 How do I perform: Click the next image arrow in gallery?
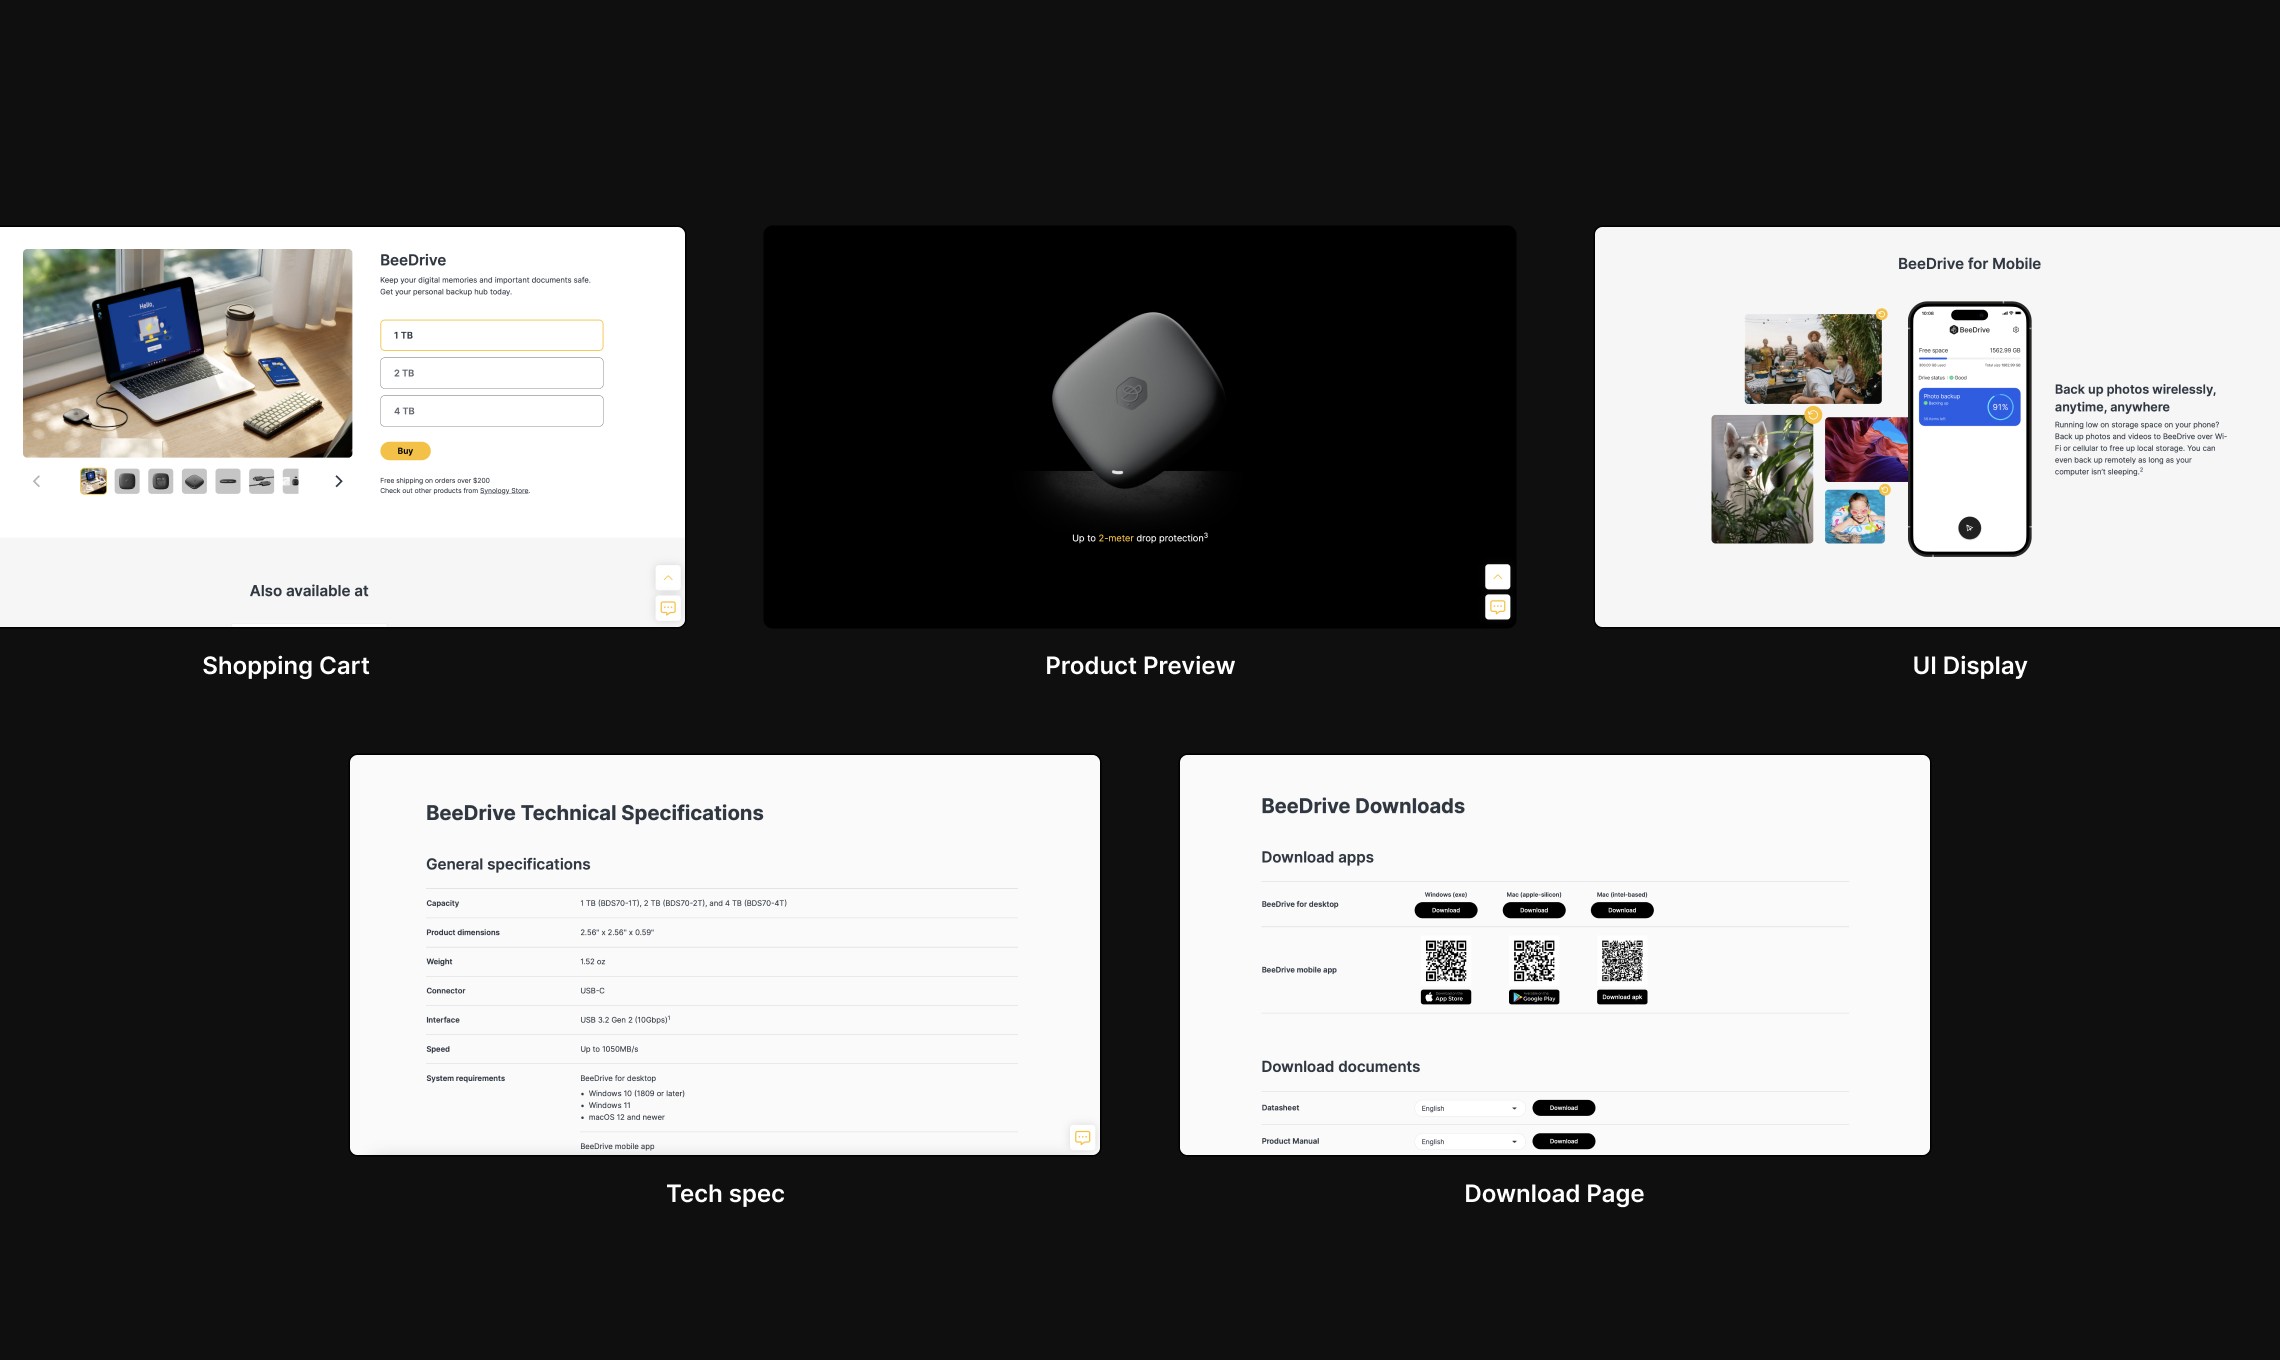pos(339,481)
